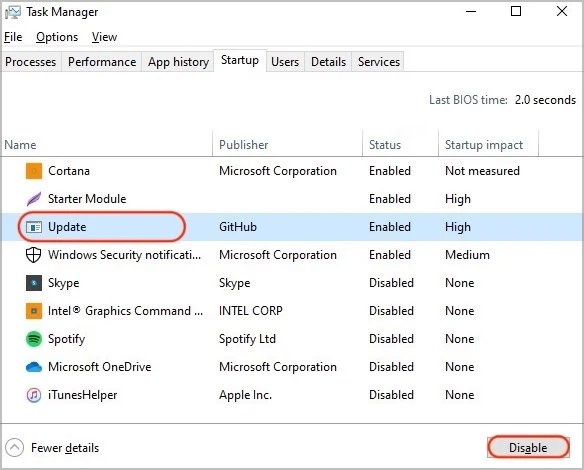The height and width of the screenshot is (470, 584).
Task: Click the Microsoft OneDrive cloud icon
Action: 34,367
